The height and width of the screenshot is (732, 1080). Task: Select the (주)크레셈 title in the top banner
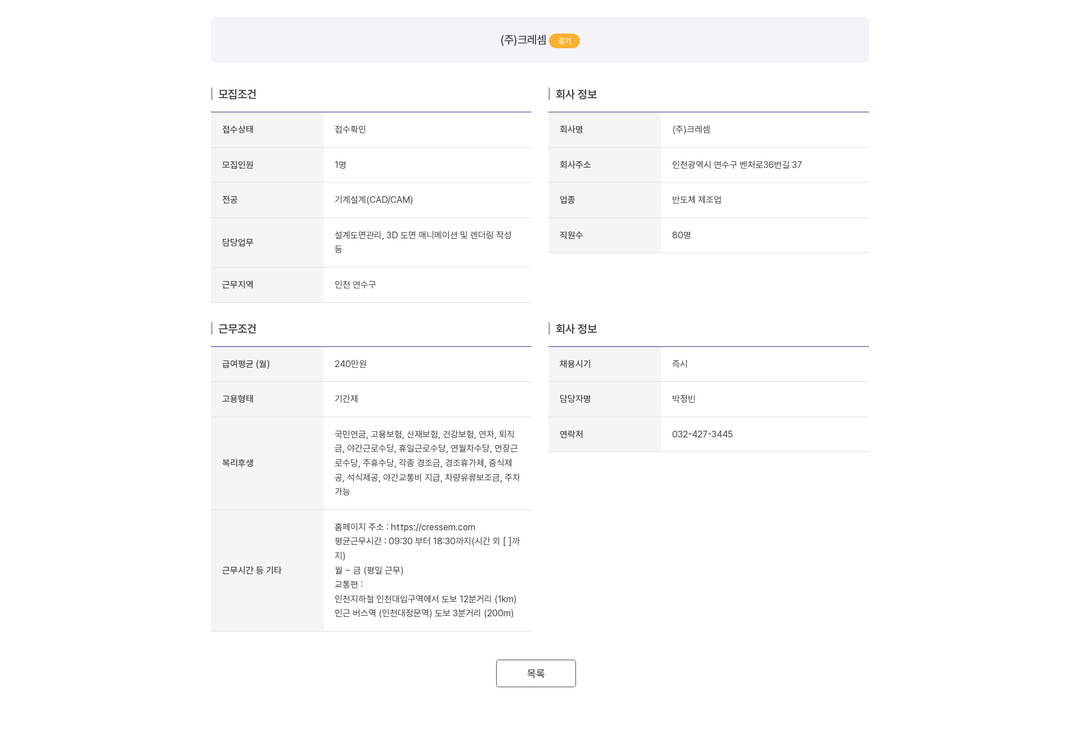tap(523, 40)
